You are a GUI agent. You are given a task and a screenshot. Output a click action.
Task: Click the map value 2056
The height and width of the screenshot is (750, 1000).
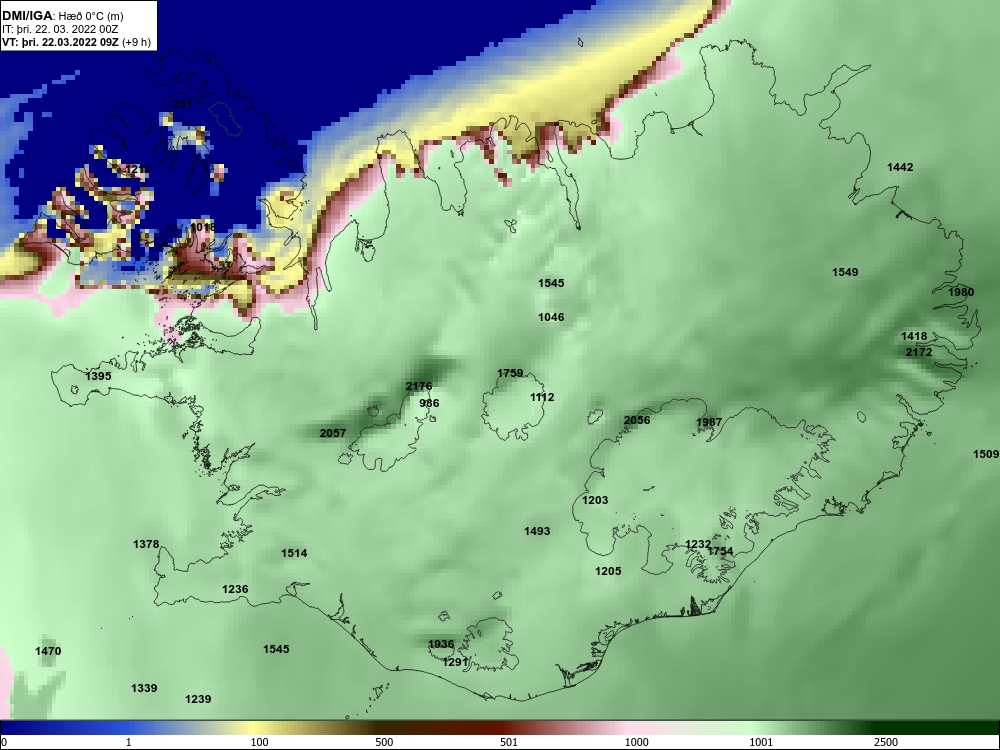tap(637, 420)
